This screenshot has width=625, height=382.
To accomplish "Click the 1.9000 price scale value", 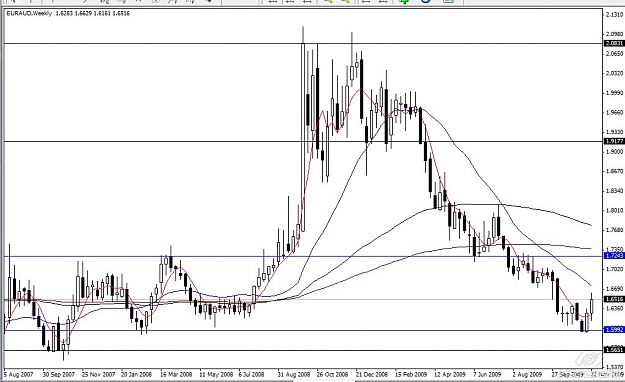I will coord(614,152).
